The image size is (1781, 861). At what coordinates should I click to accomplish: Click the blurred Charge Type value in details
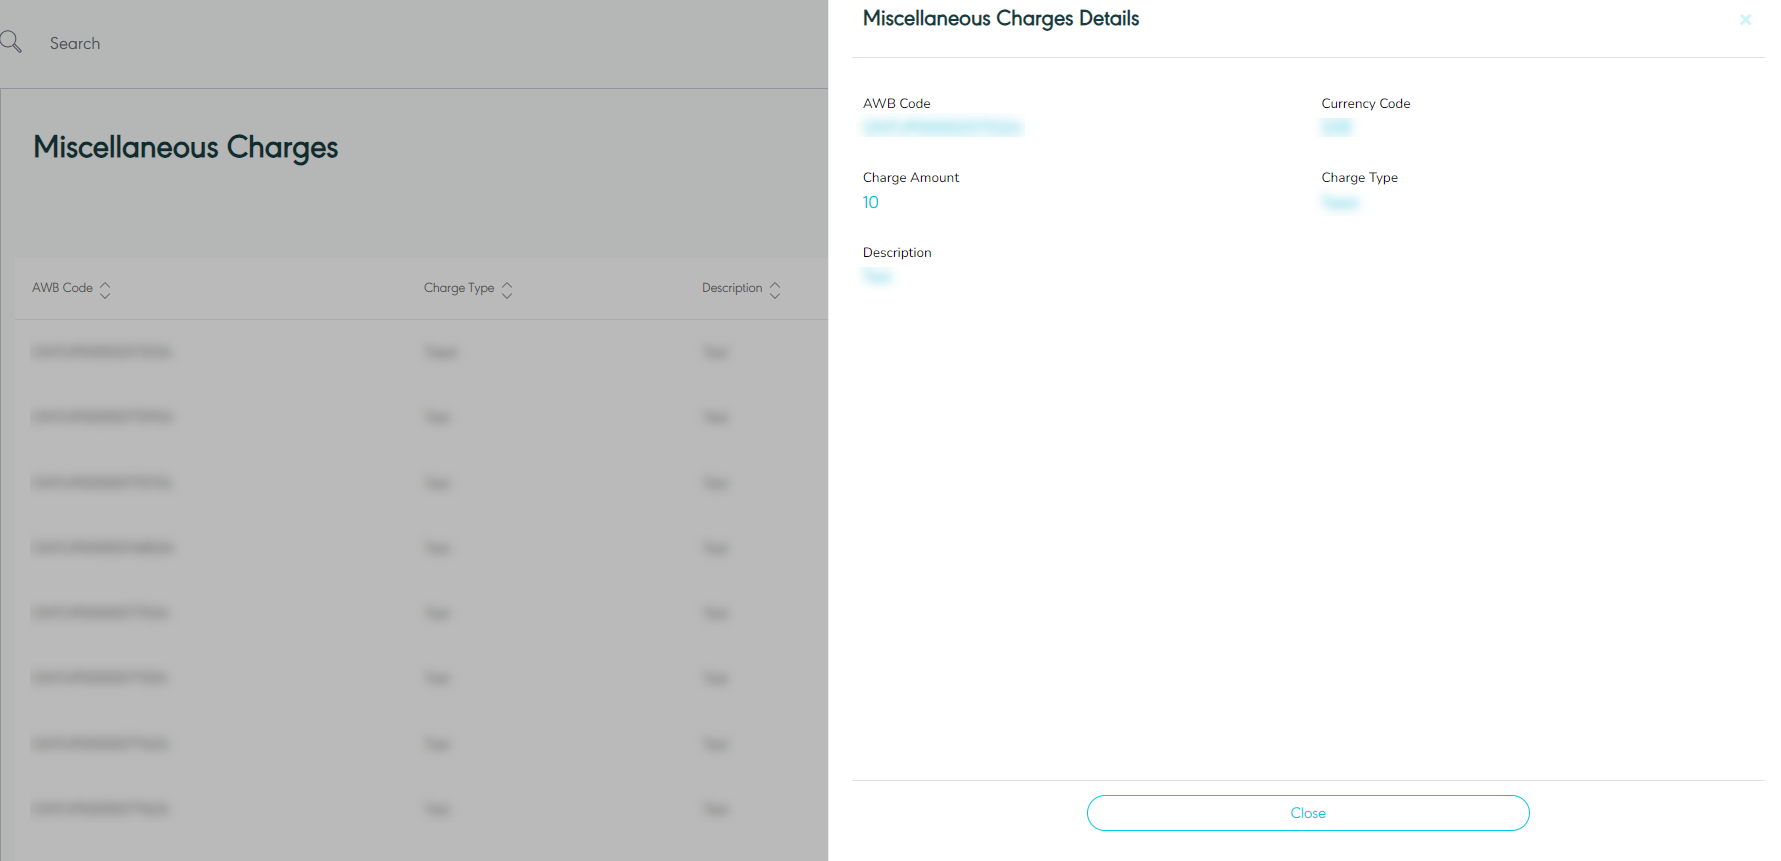coord(1339,203)
